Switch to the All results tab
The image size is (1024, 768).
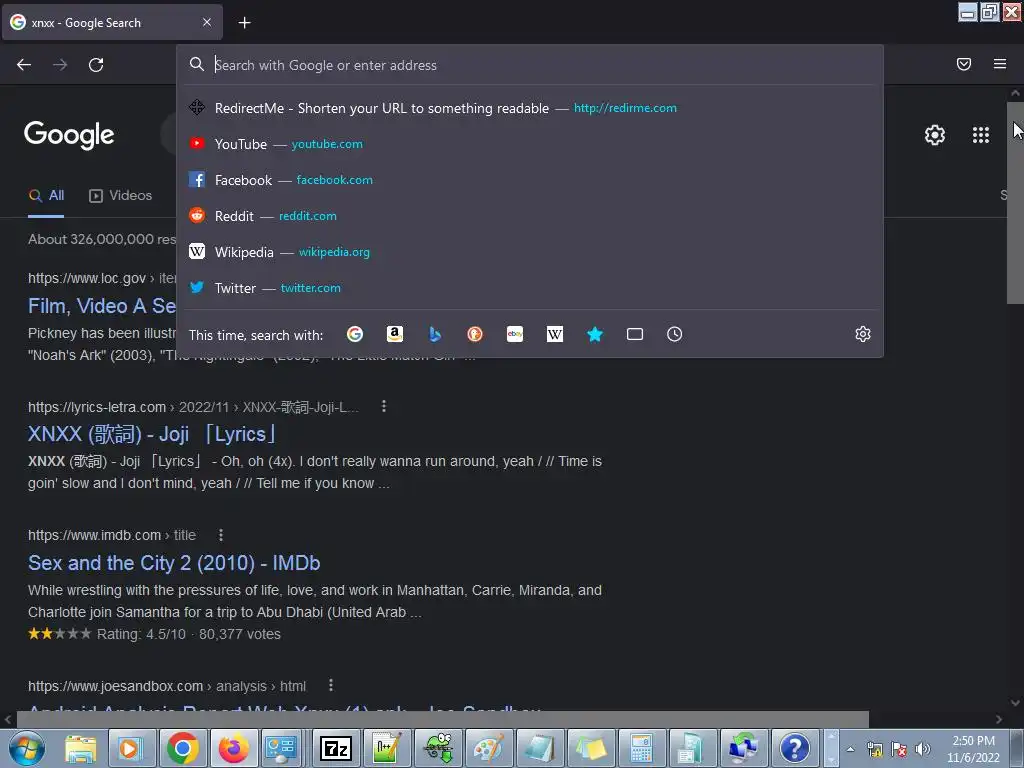click(x=46, y=196)
